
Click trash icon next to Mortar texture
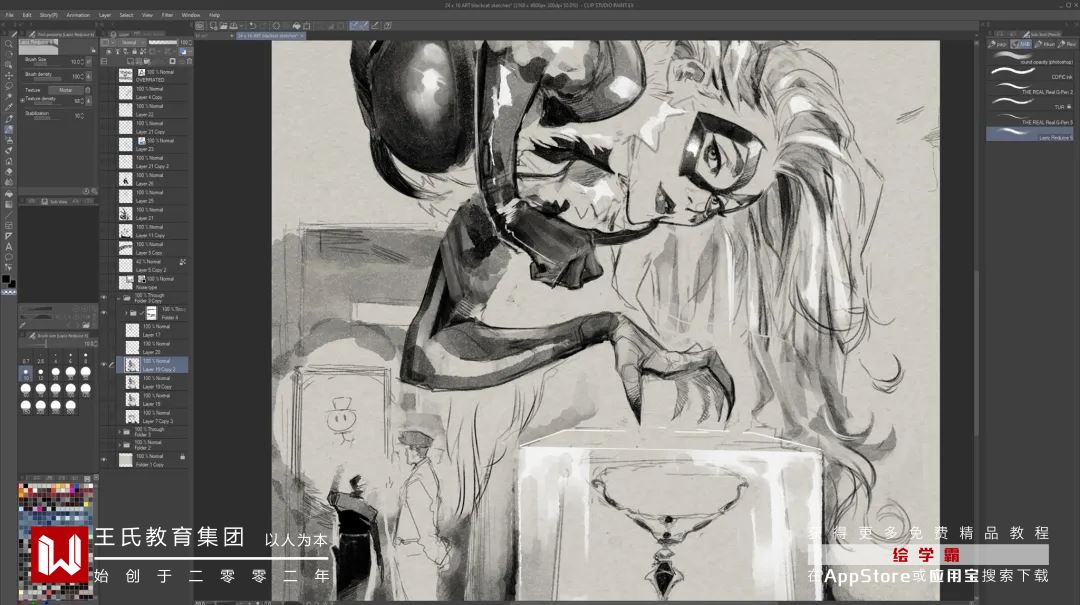click(87, 90)
